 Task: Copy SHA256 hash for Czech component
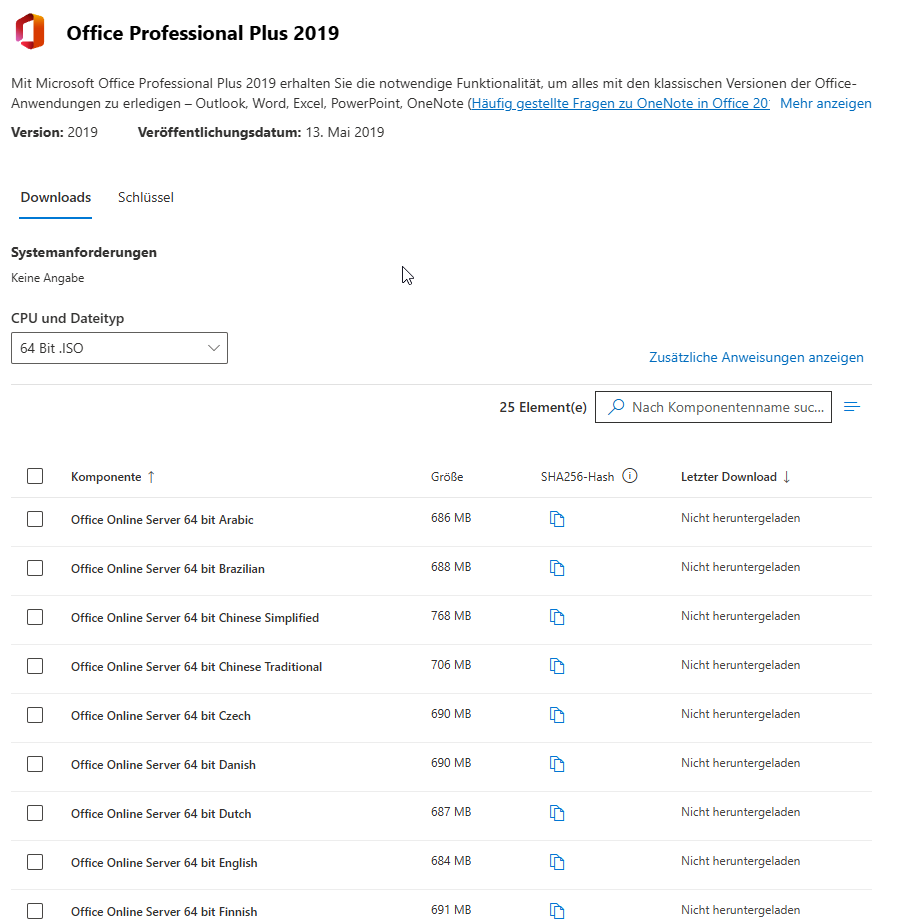point(557,715)
